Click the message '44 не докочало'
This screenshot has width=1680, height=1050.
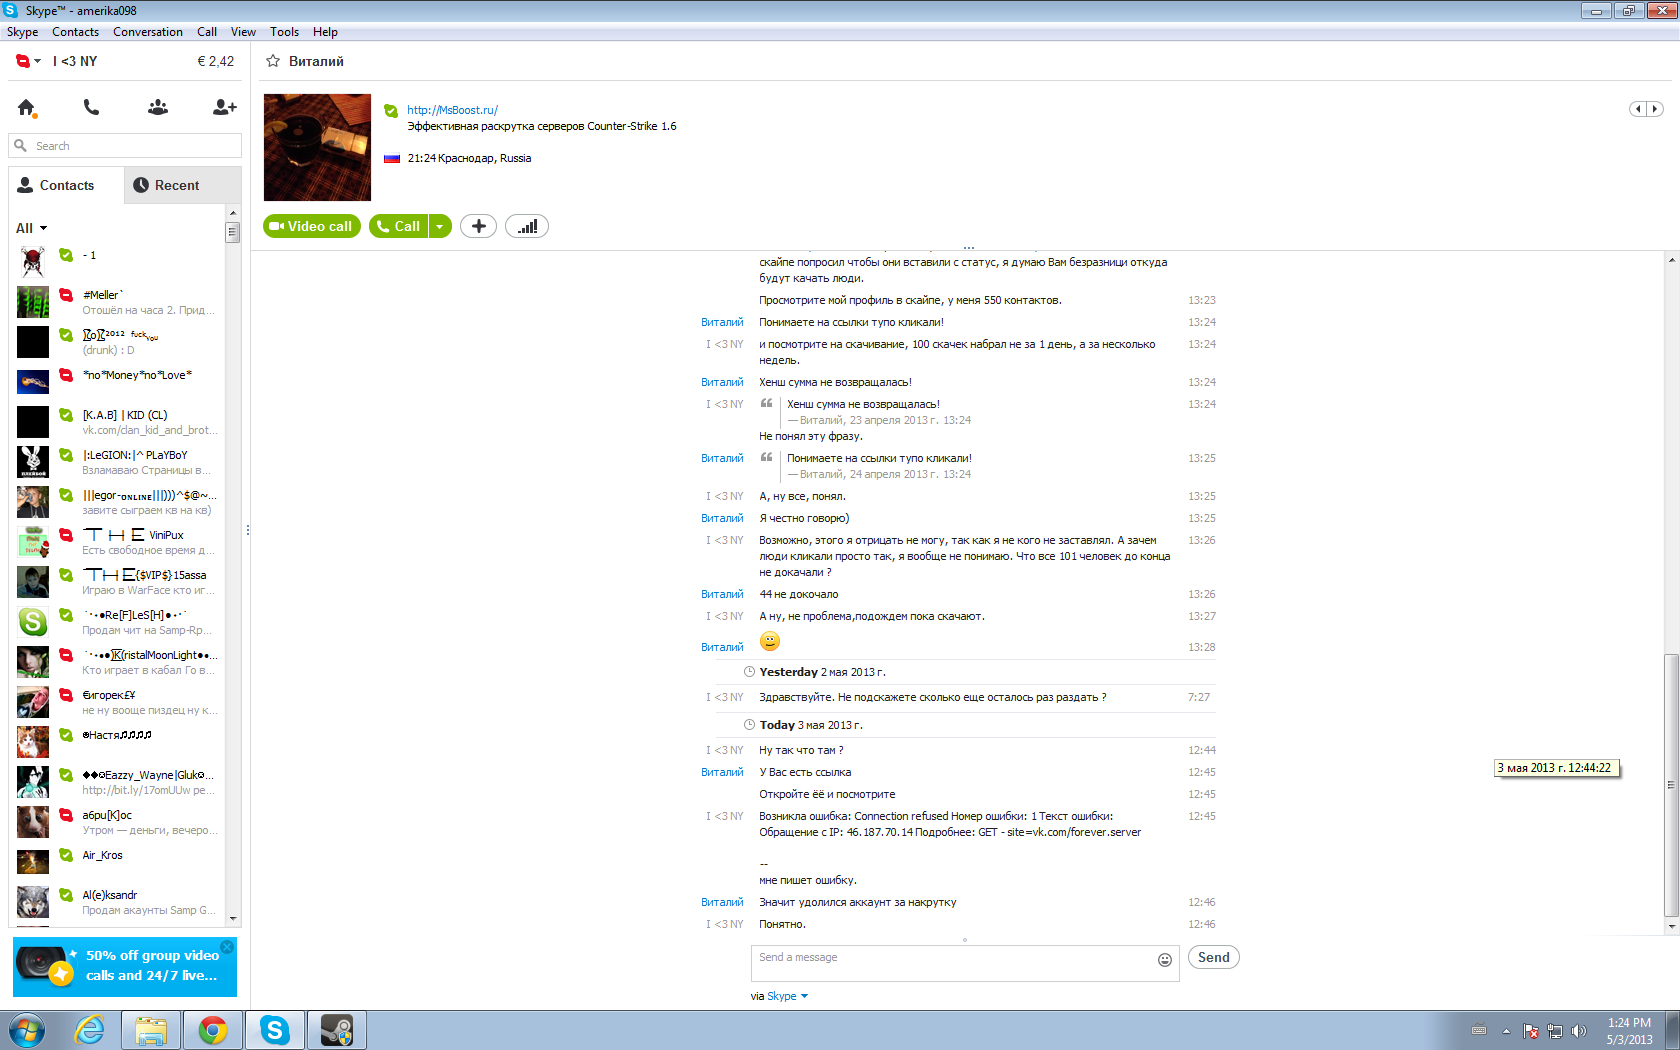798,594
